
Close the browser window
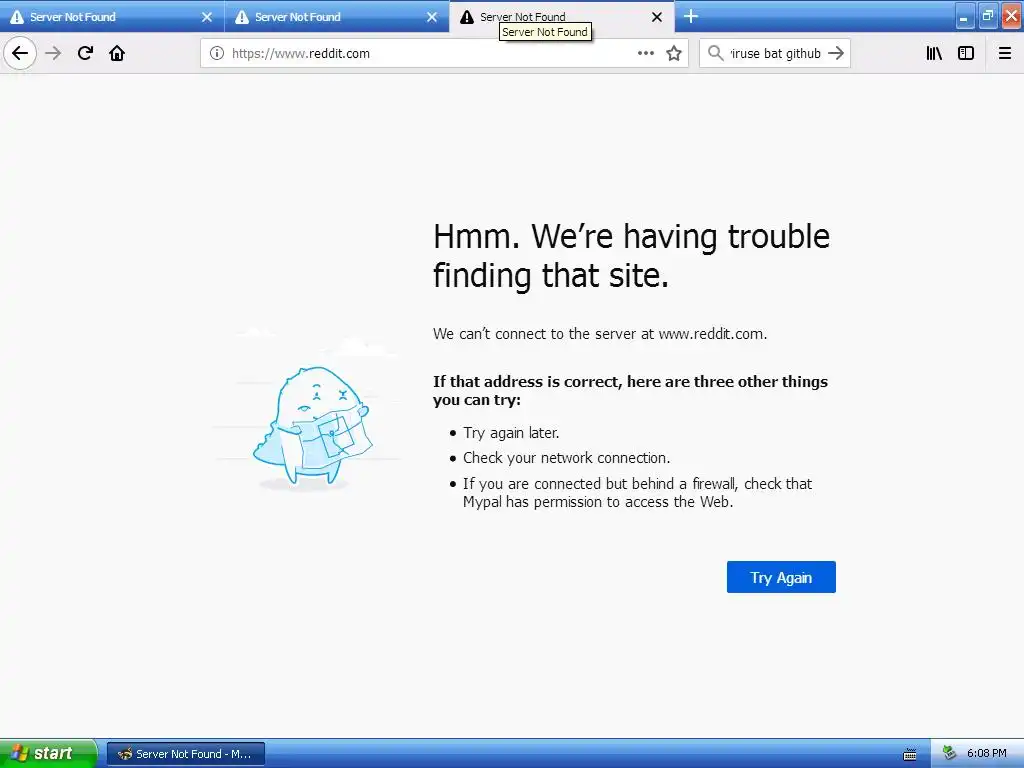pyautogui.click(x=1012, y=16)
